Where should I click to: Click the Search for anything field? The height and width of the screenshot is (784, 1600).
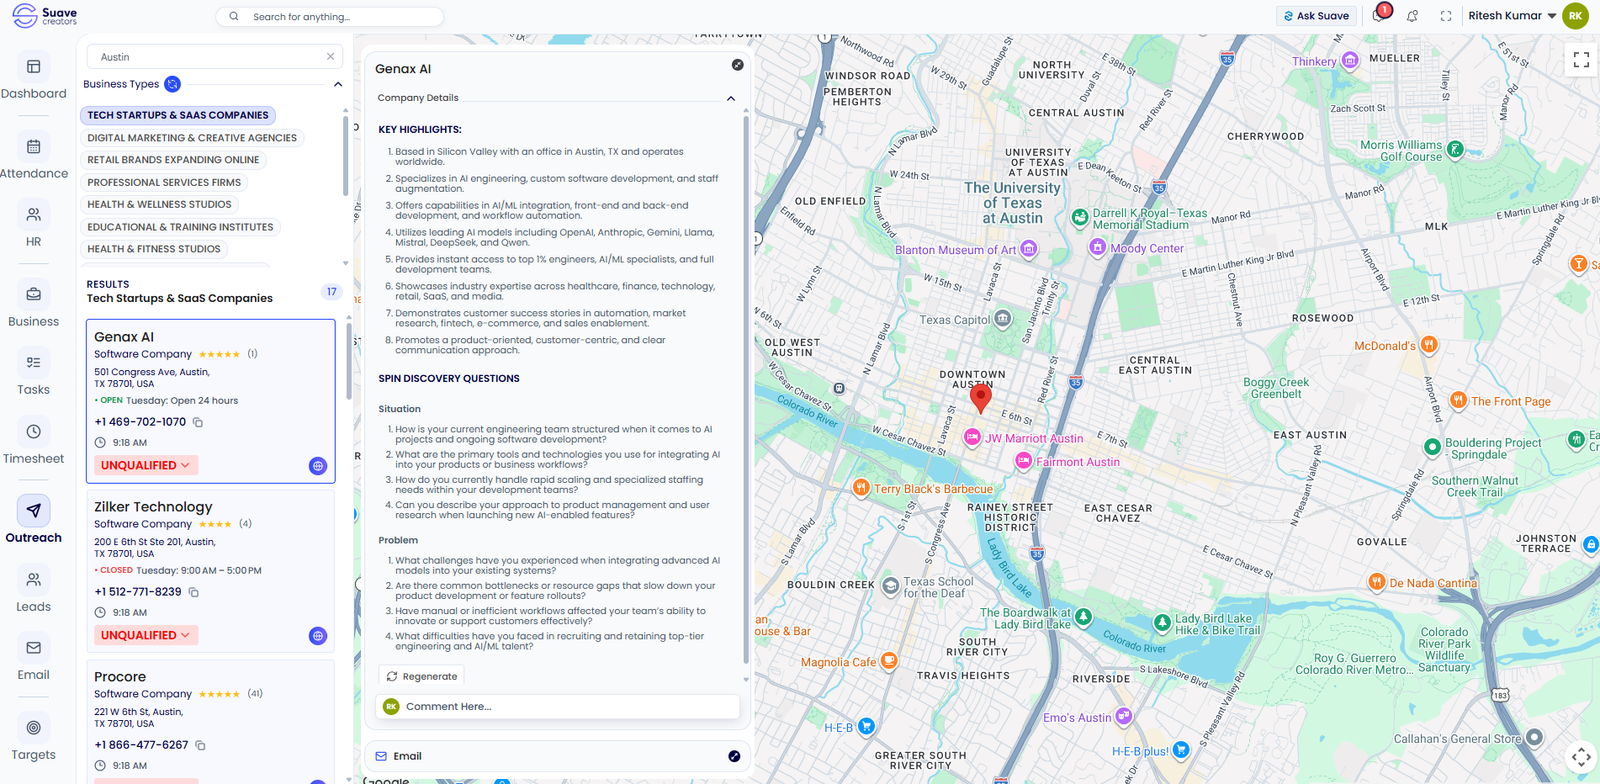click(330, 17)
